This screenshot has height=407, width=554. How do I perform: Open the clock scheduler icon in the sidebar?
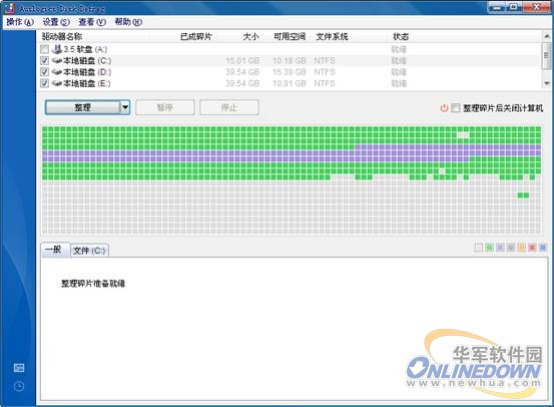pyautogui.click(x=19, y=386)
